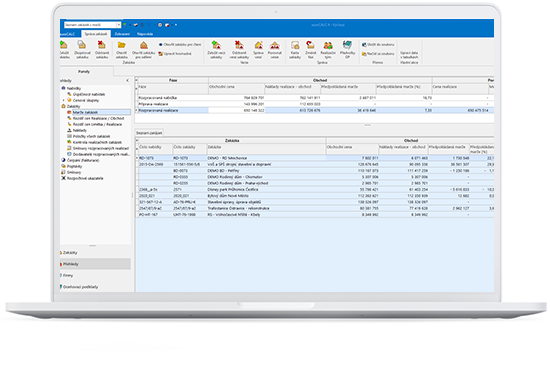Click the Správa verzí icon
The height and width of the screenshot is (382, 550).
coord(258,45)
